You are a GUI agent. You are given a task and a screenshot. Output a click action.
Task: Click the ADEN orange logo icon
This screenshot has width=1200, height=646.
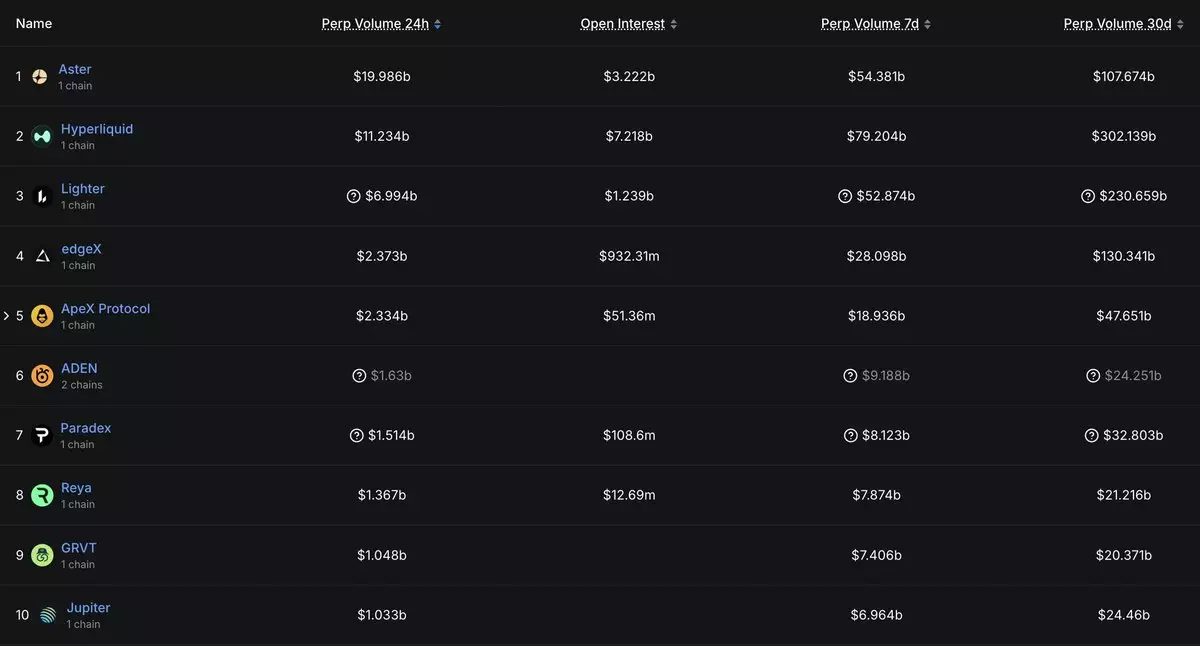42,376
